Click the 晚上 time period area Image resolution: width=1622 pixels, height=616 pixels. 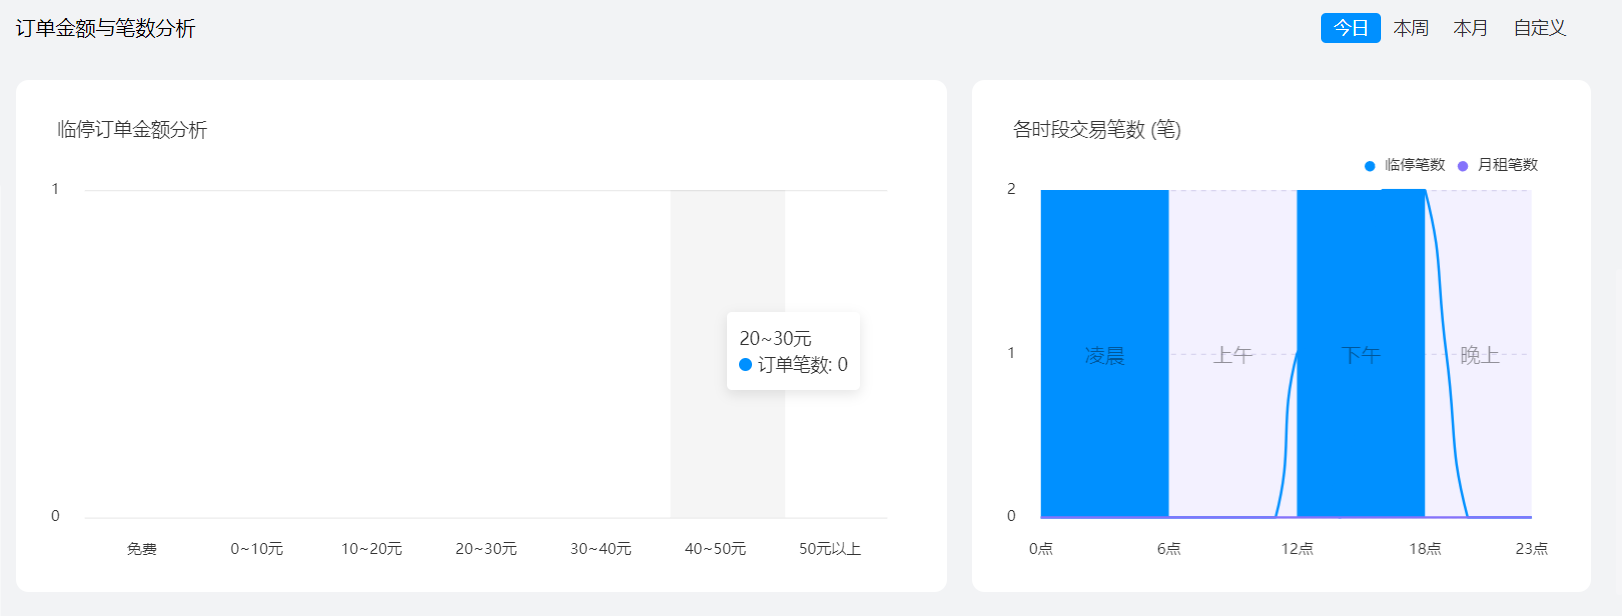(1479, 355)
